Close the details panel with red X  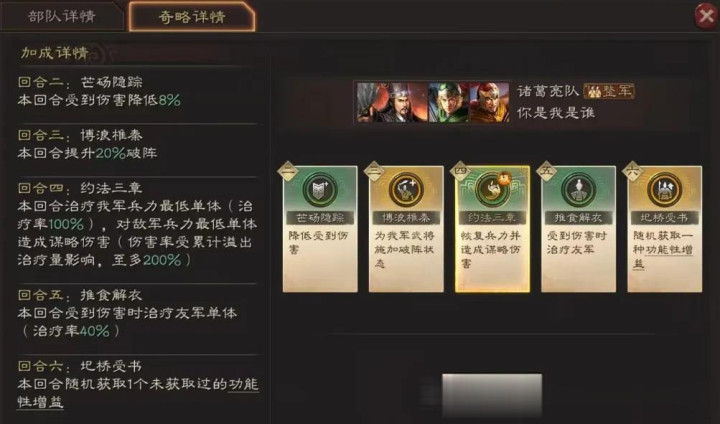[706, 17]
